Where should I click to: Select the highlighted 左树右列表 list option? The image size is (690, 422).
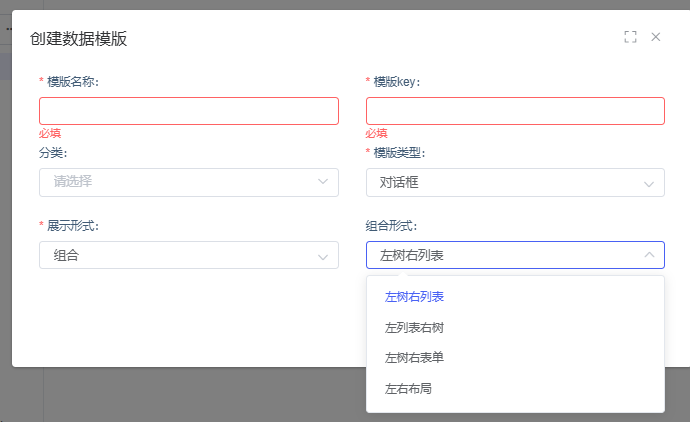[415, 296]
